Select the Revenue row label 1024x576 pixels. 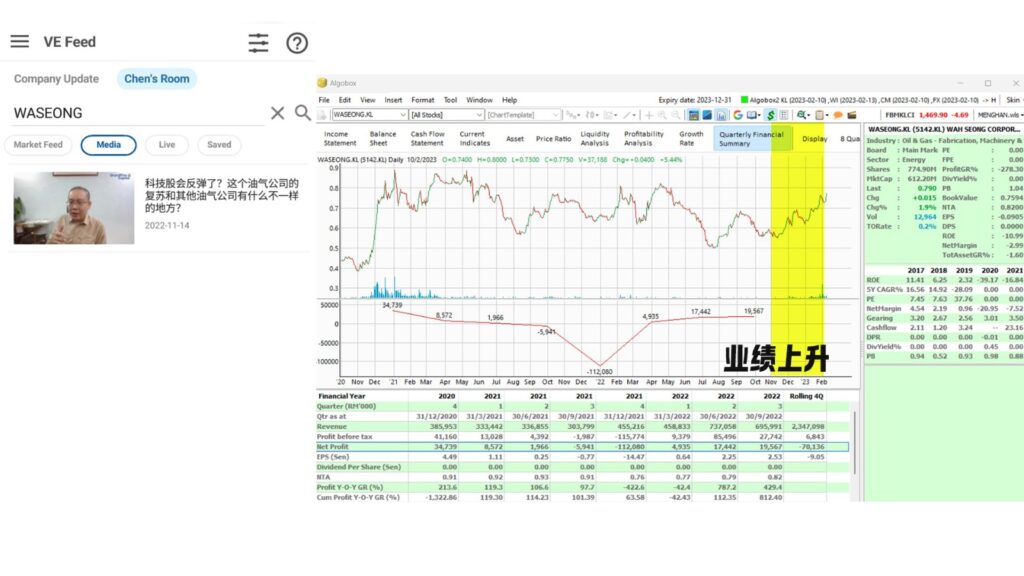(x=332, y=426)
